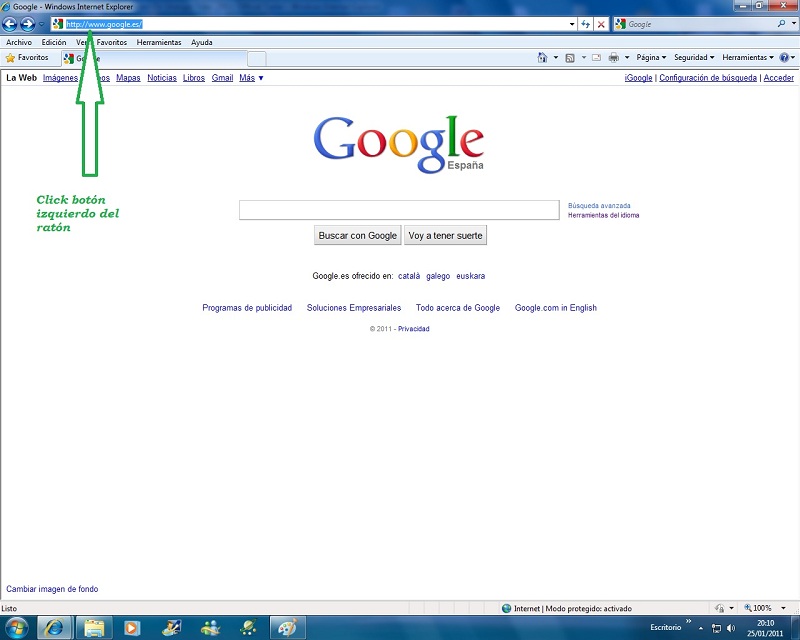Image resolution: width=800 pixels, height=640 pixels.
Task: Expand the address bar URL history dropdown
Action: 572,24
